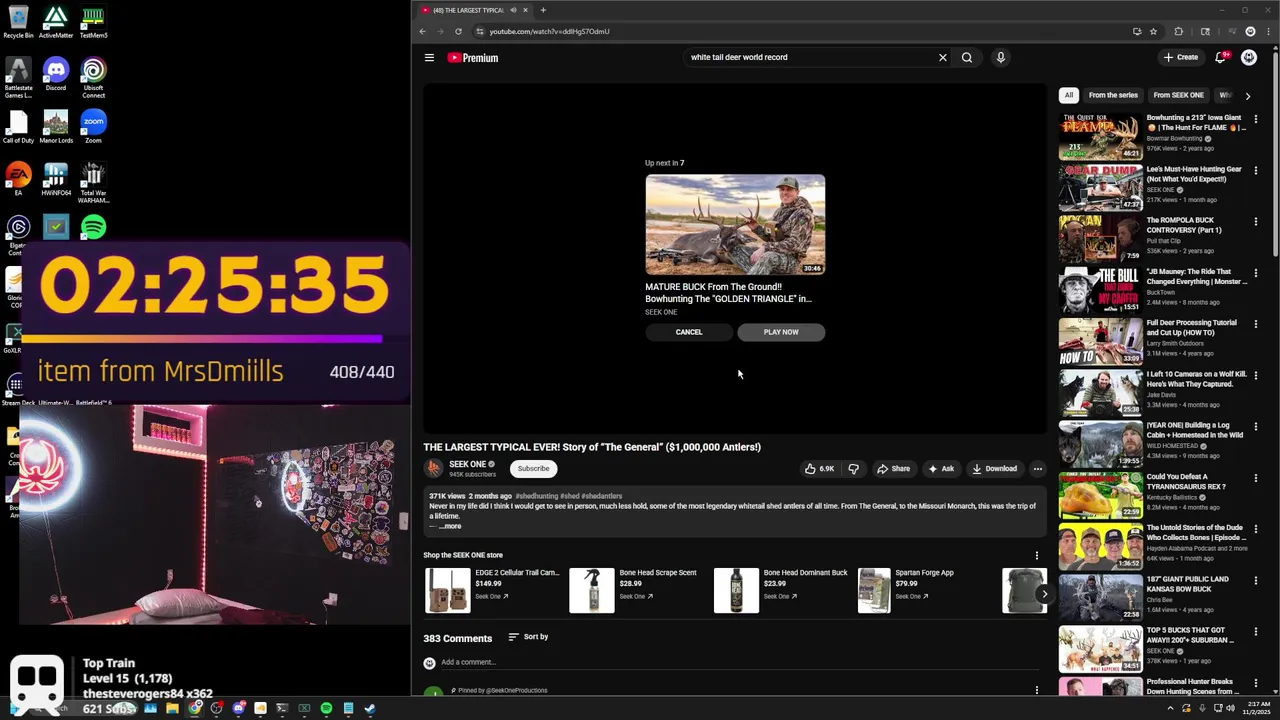
Task: Open 187" GIANT PUBLIC LAND KANSAS BOW BUCK
Action: click(1100, 598)
